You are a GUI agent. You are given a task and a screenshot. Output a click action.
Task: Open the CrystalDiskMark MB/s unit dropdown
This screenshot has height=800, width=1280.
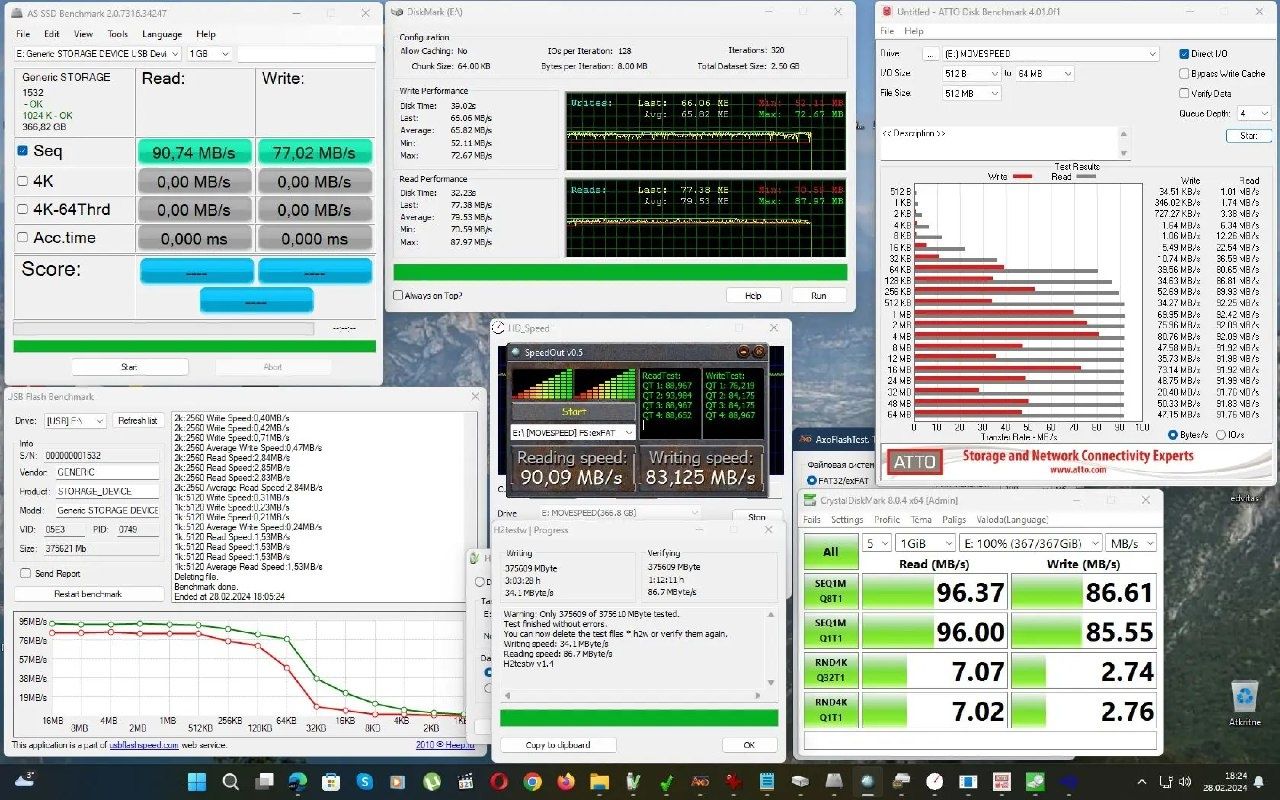tap(1132, 543)
